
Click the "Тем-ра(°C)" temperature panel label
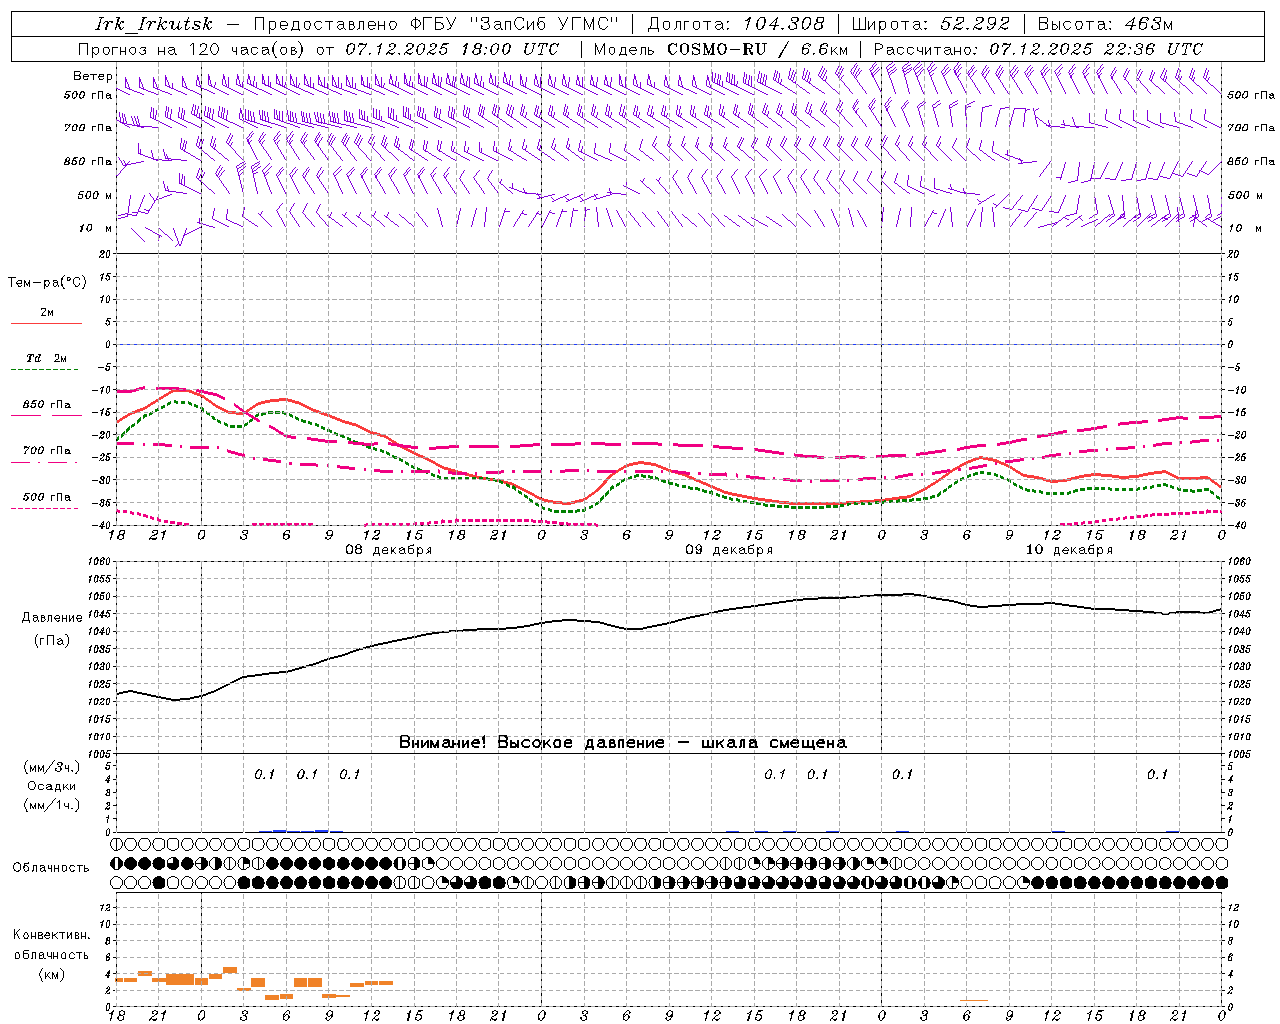[x=47, y=283]
